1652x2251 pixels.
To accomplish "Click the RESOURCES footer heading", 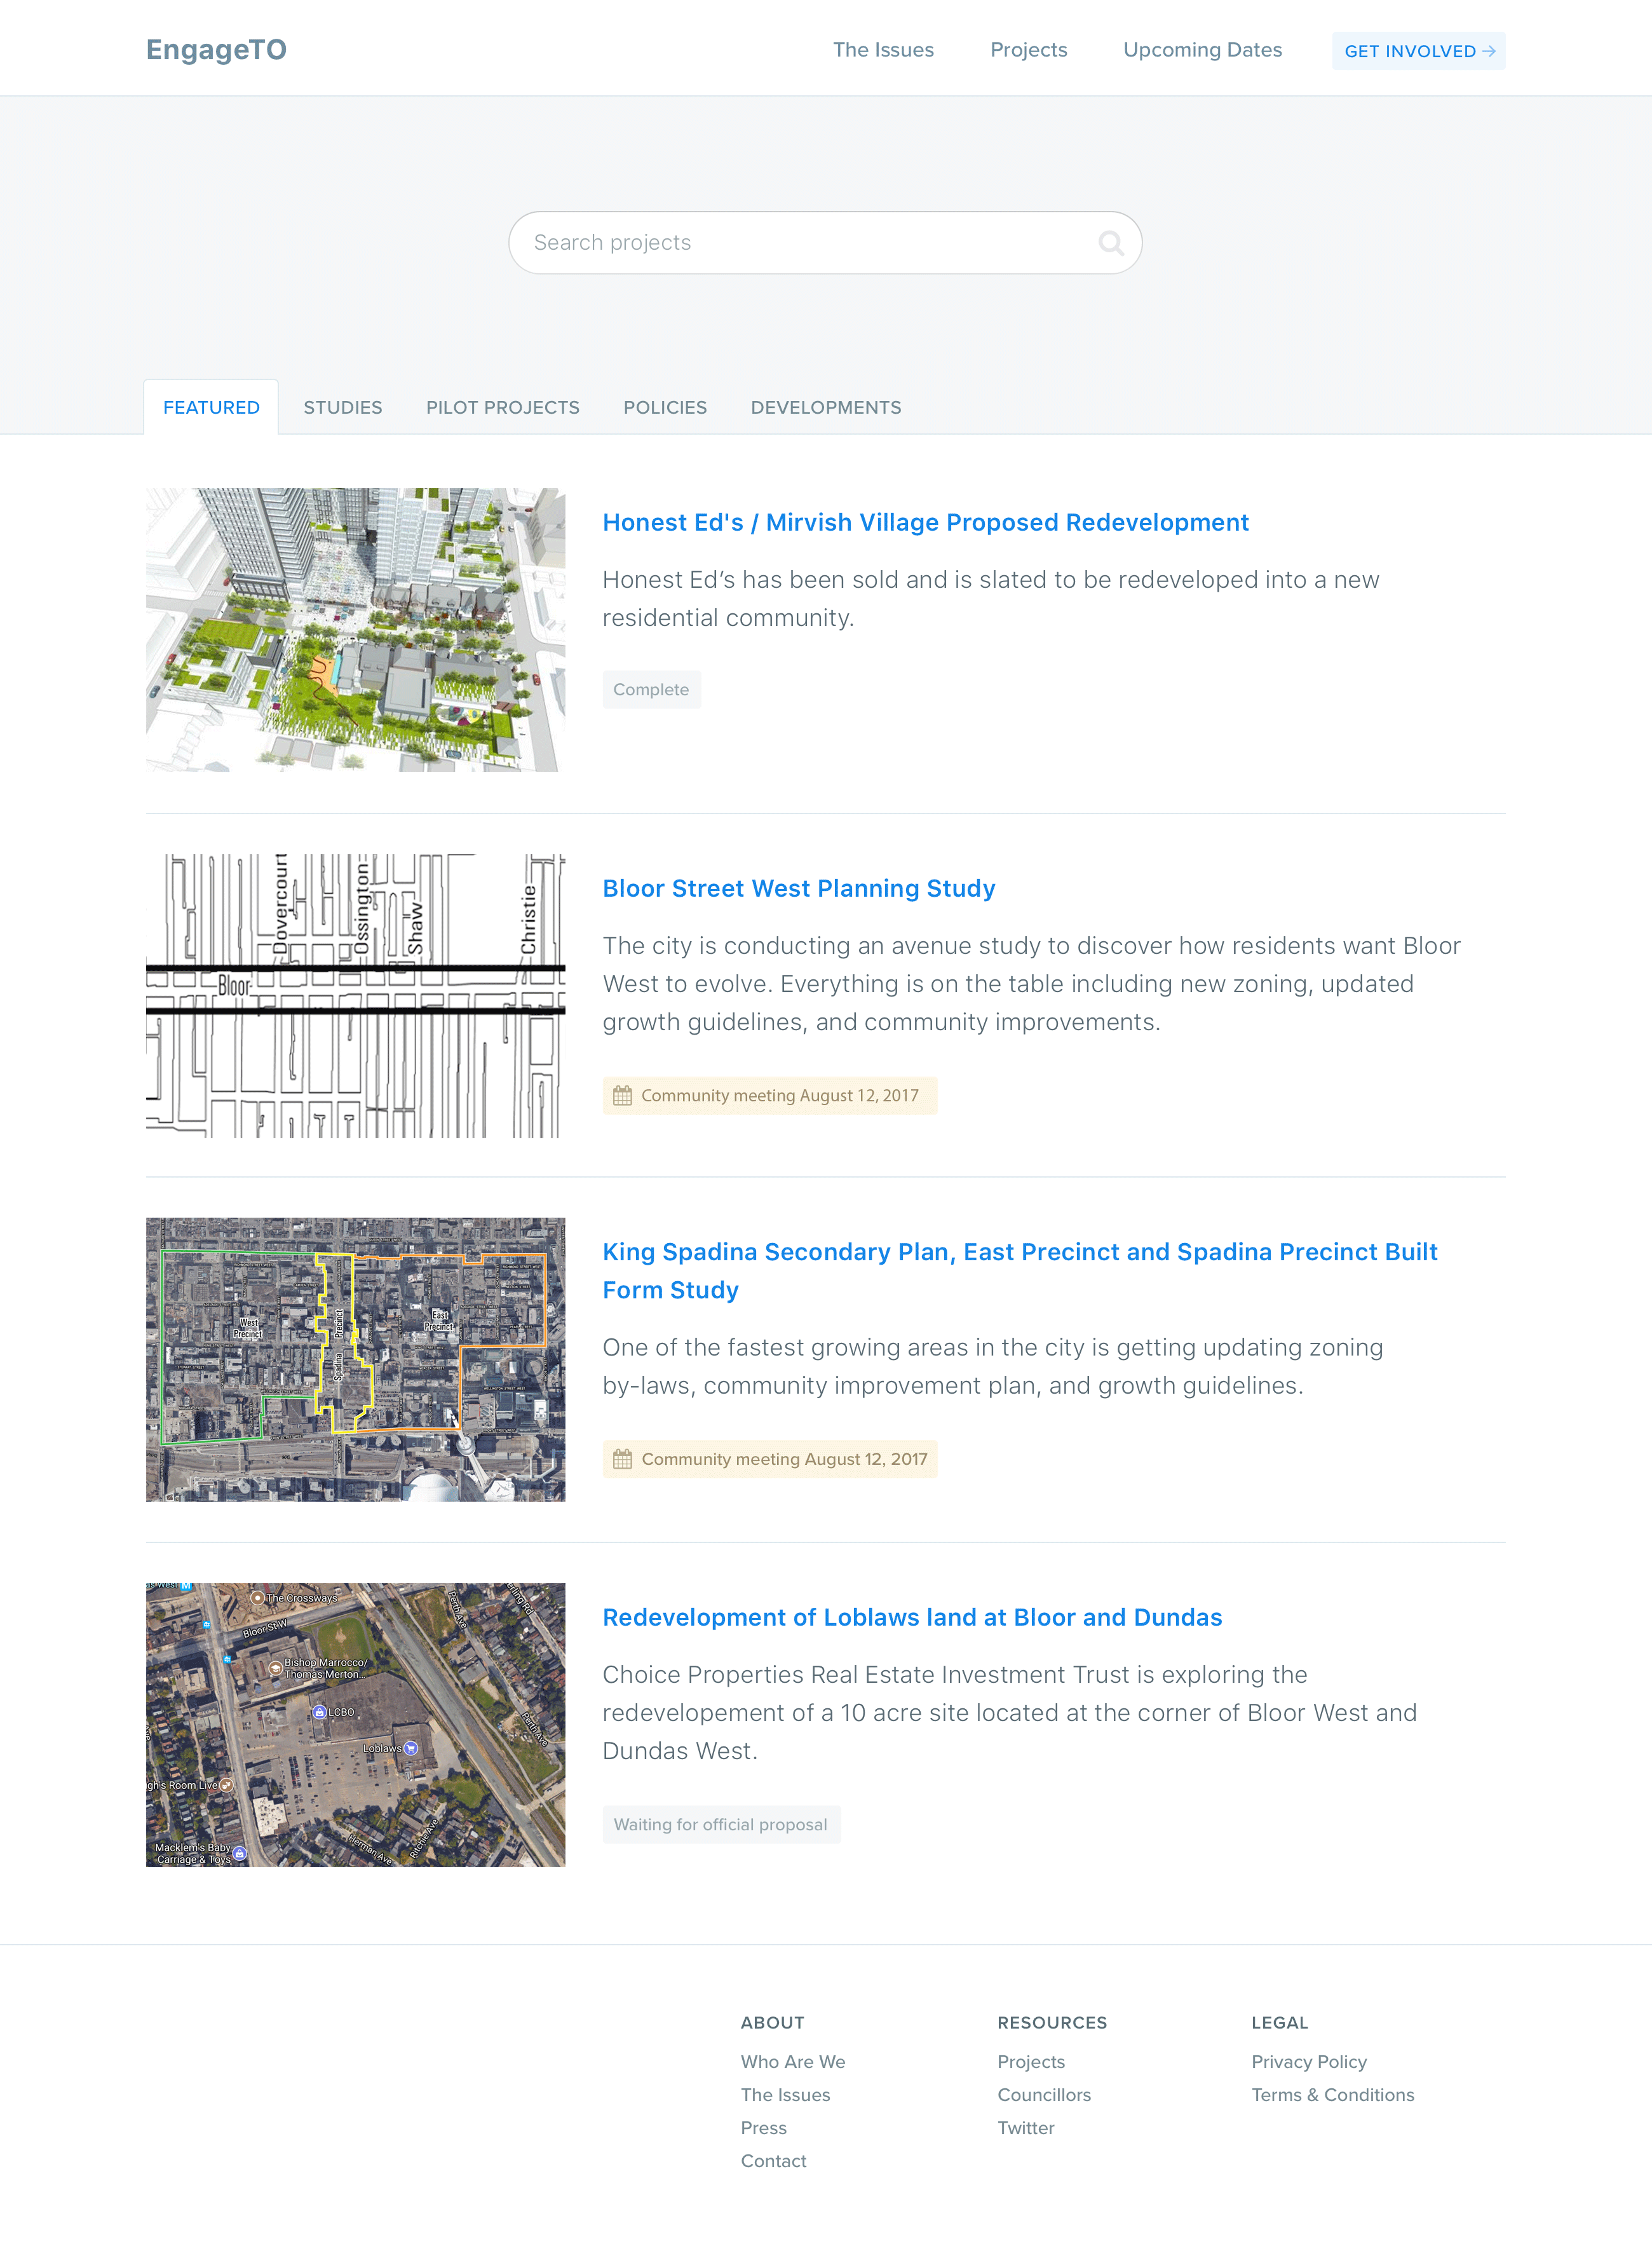I will [1052, 2022].
